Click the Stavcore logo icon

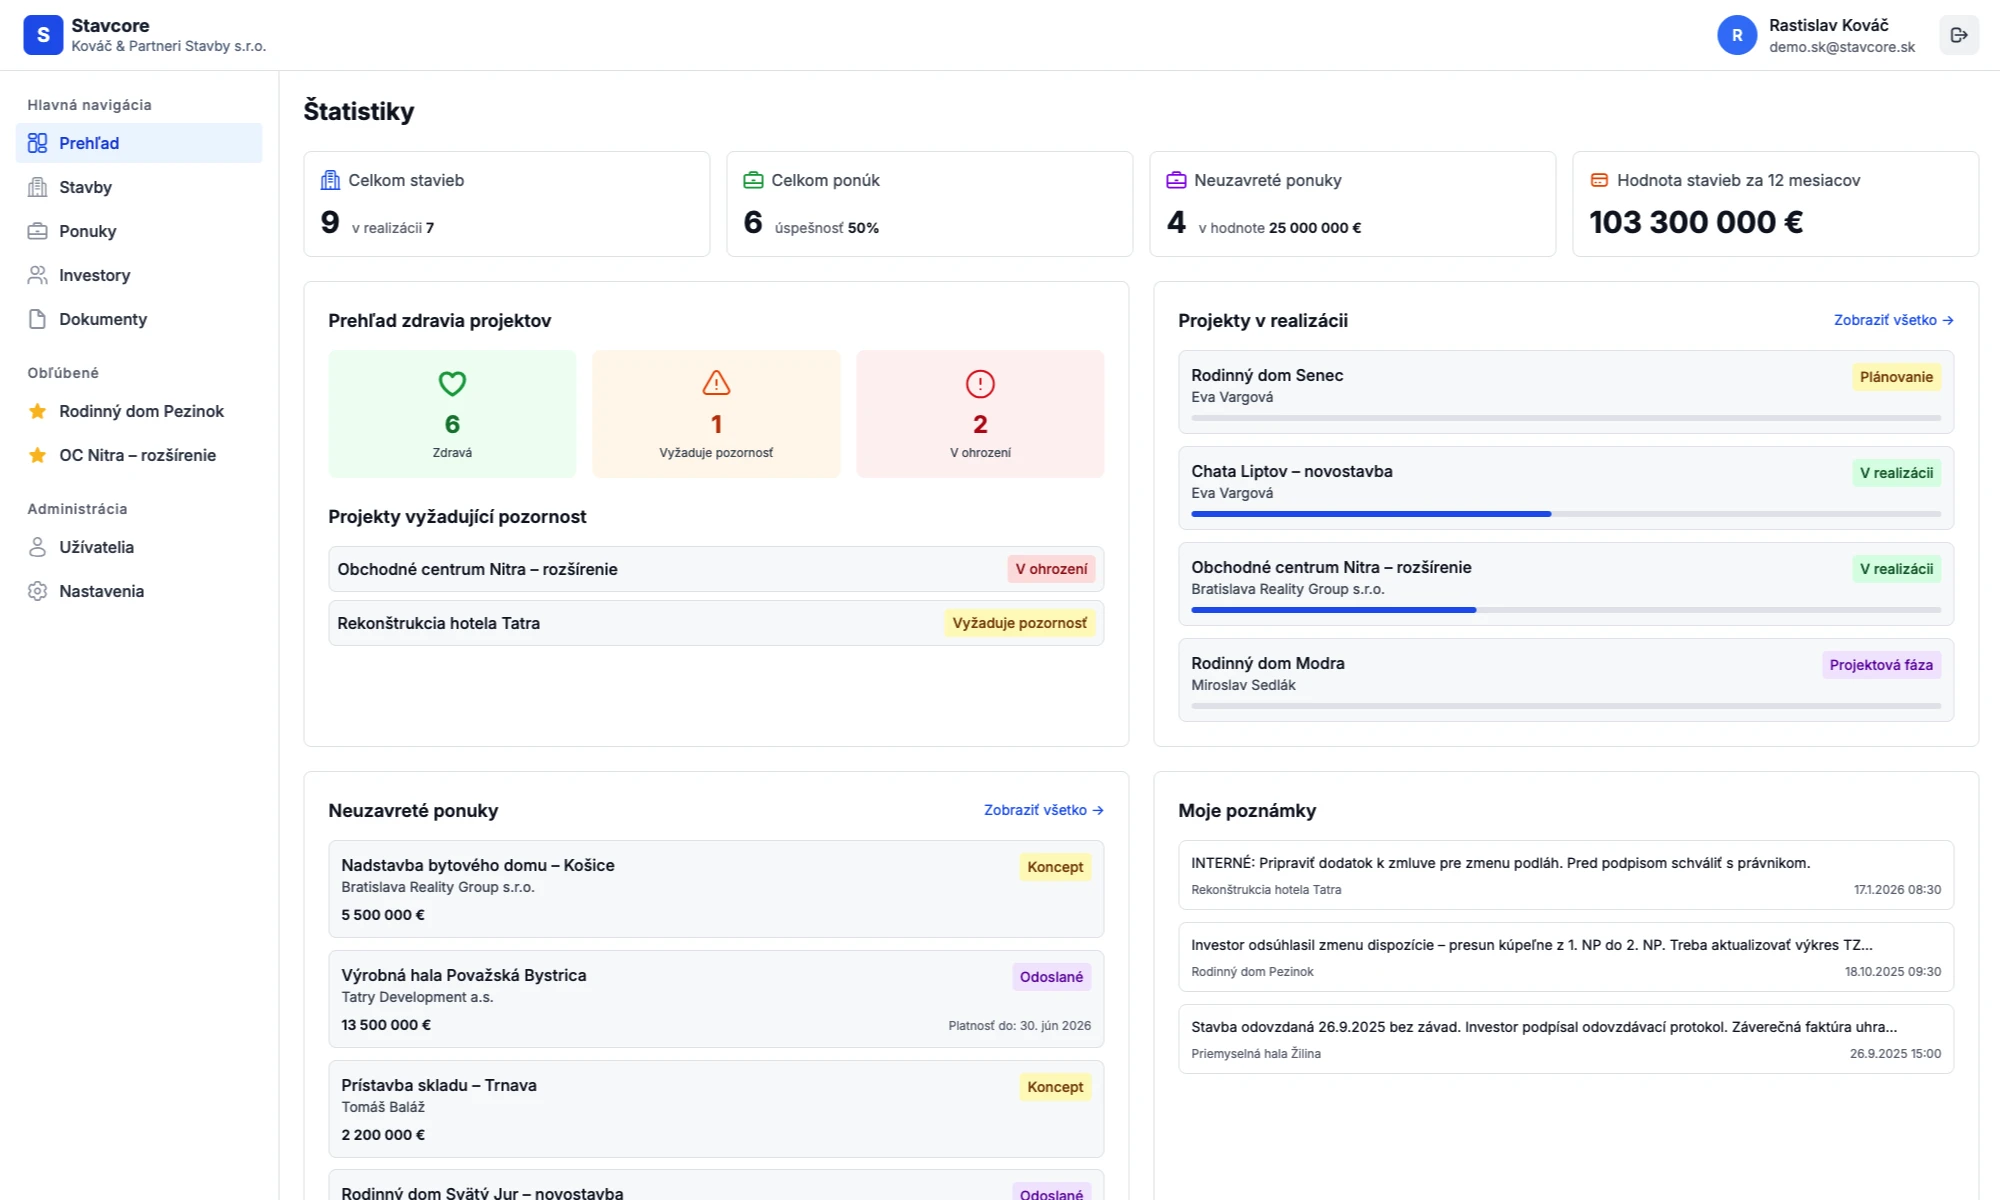[43, 35]
